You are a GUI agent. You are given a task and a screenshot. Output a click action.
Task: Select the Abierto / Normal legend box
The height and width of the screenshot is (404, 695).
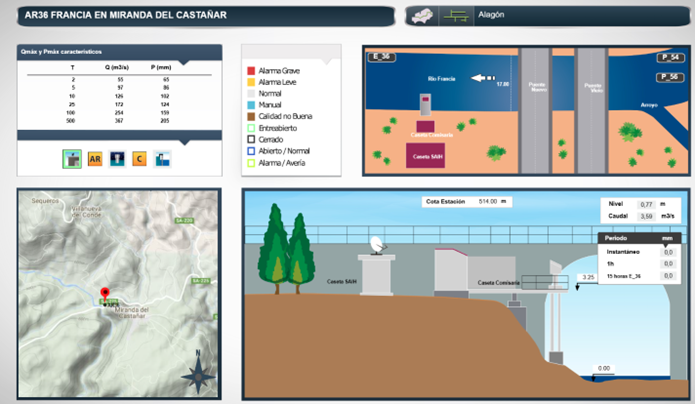(251, 151)
